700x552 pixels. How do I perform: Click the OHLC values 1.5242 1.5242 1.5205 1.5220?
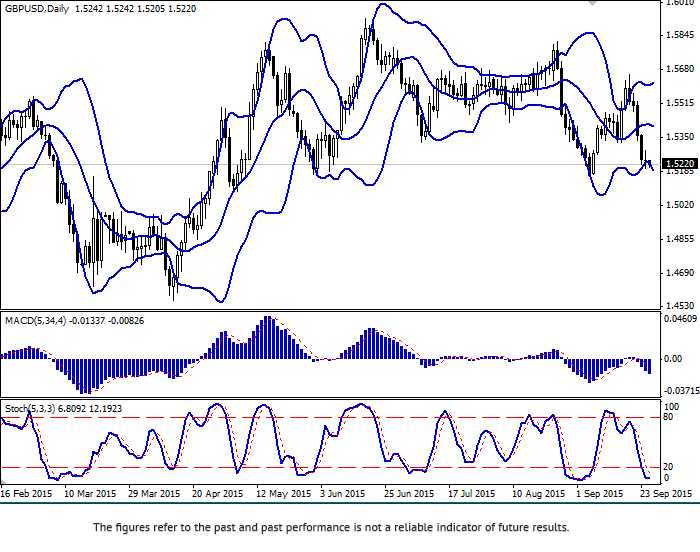tap(135, 9)
